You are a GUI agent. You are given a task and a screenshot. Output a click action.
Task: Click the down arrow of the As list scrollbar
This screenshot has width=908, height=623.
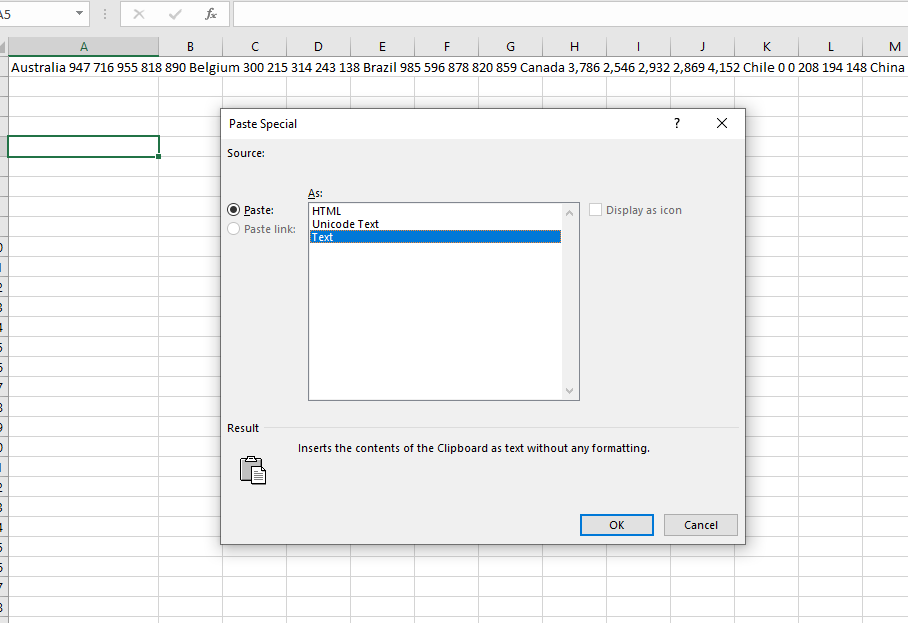[x=569, y=390]
